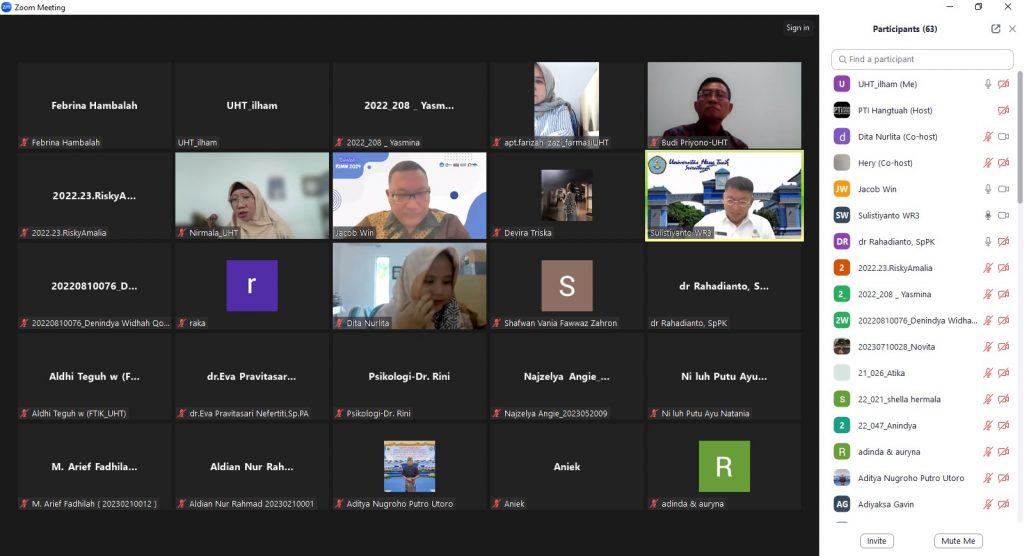Screen dimensions: 1024x556
Task: Click the muted mic icon for Dita Nurlita
Action: pos(988,136)
